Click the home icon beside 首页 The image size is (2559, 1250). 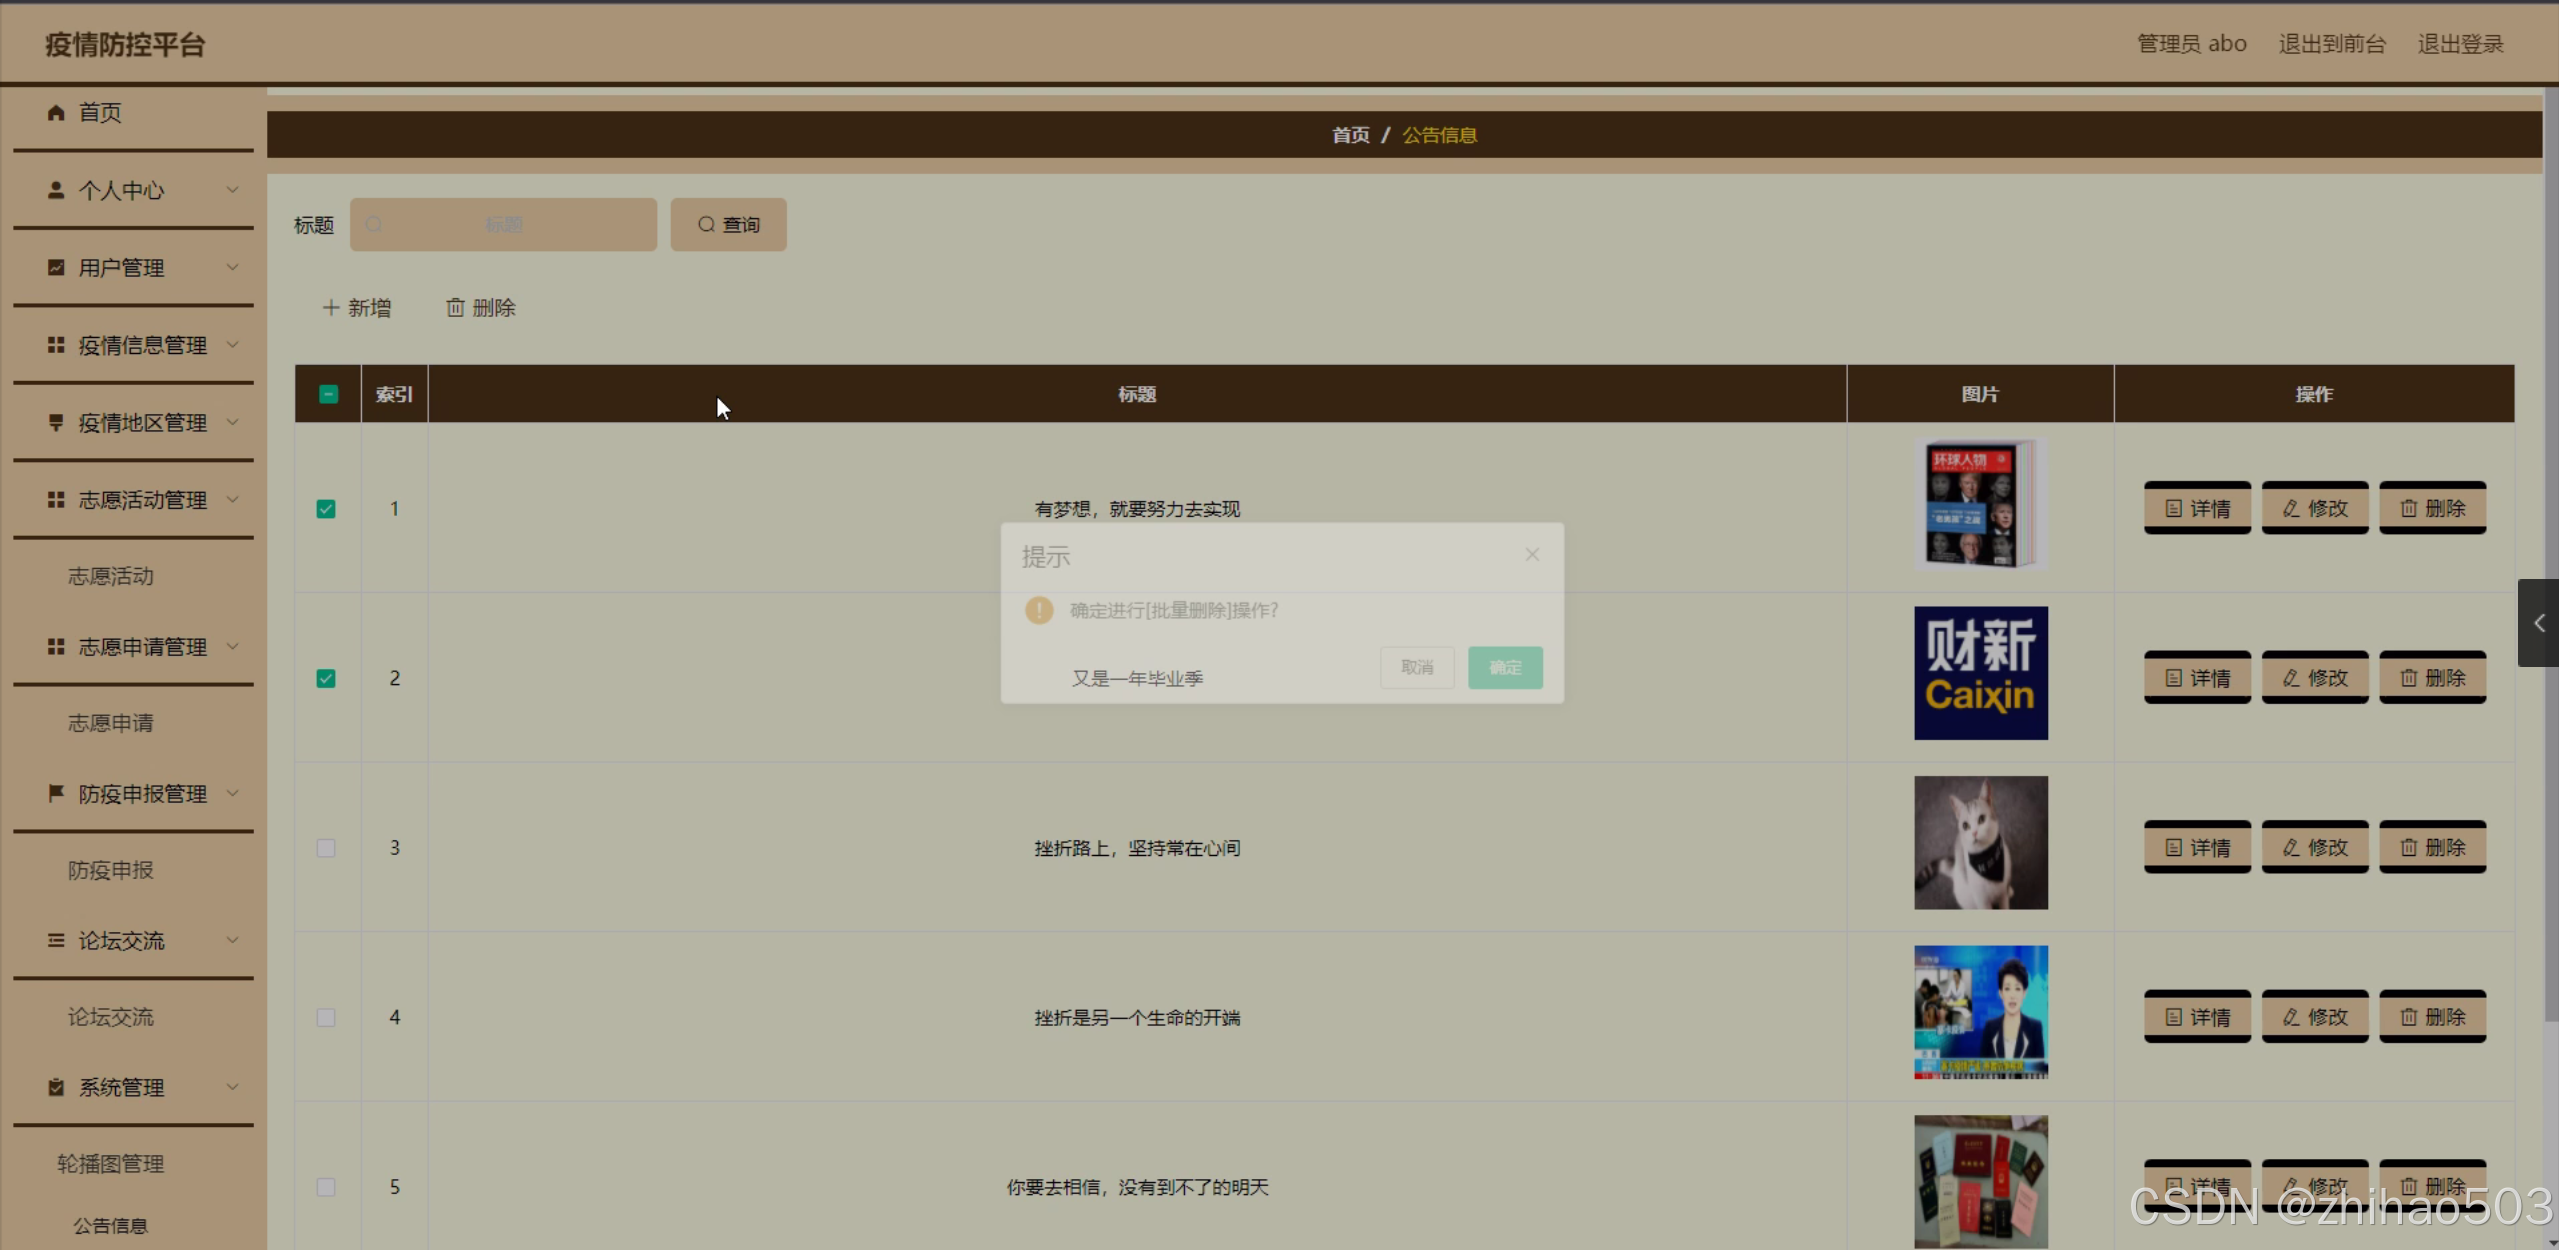56,113
